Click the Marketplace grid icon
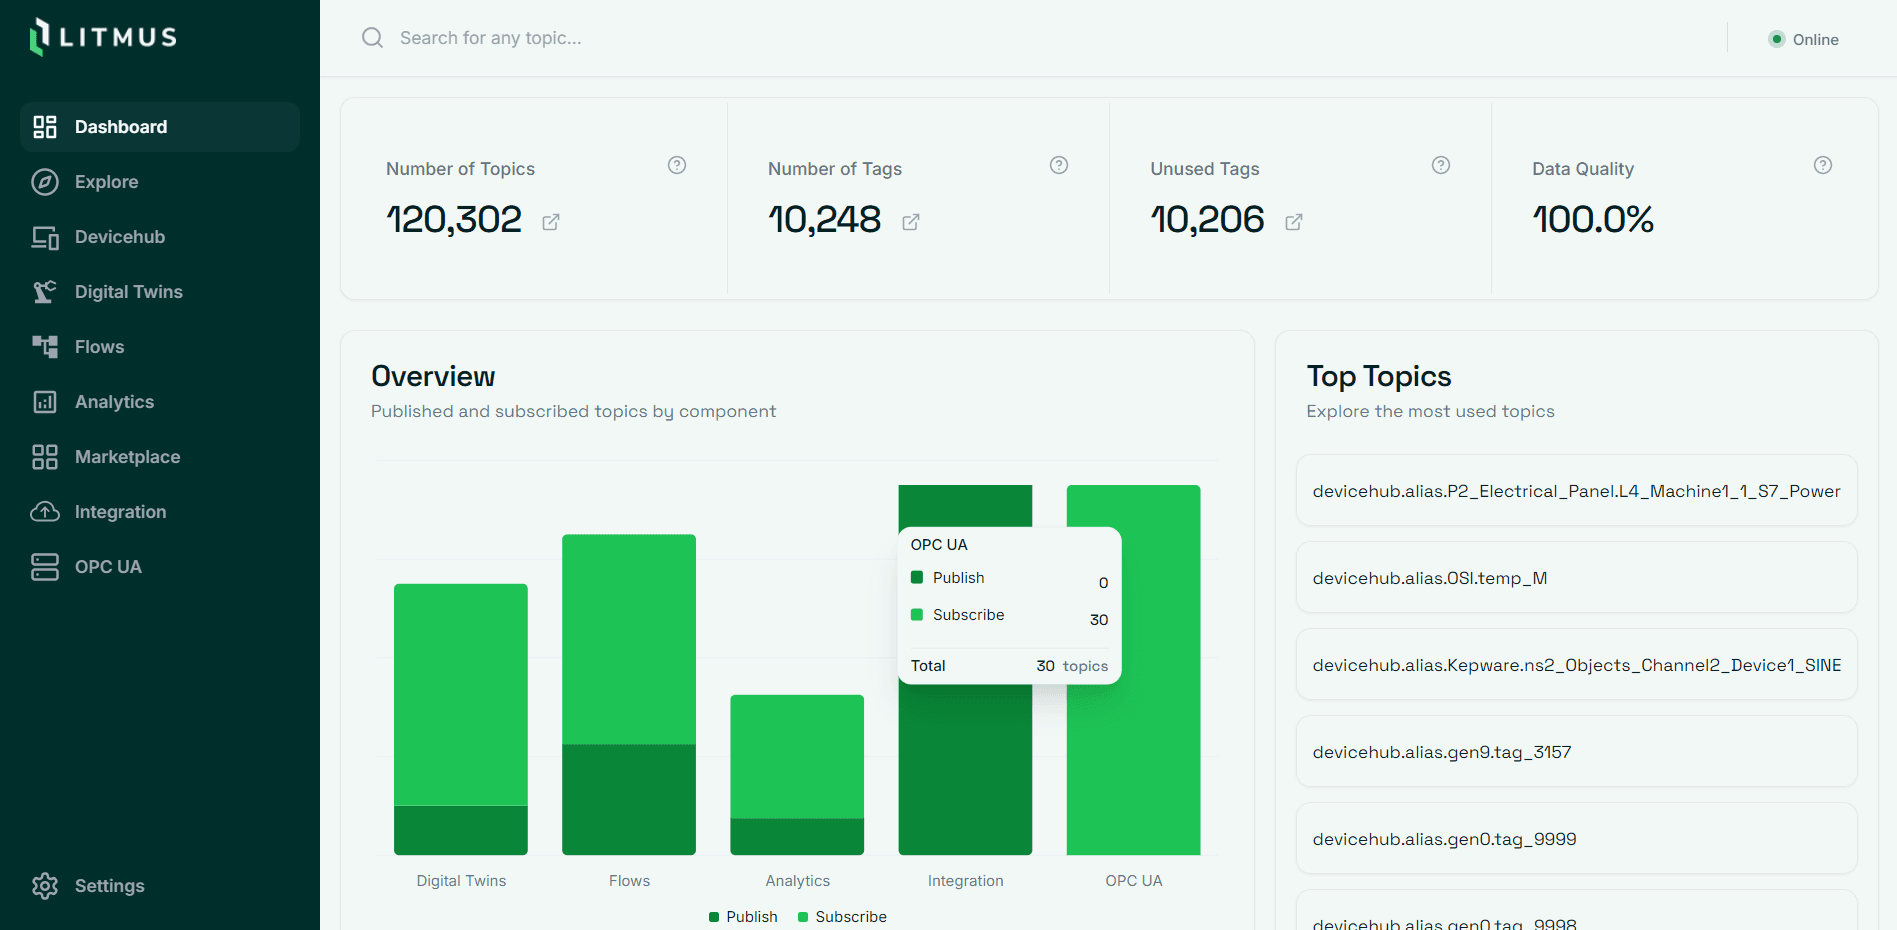Viewport: 1897px width, 930px height. (45, 456)
